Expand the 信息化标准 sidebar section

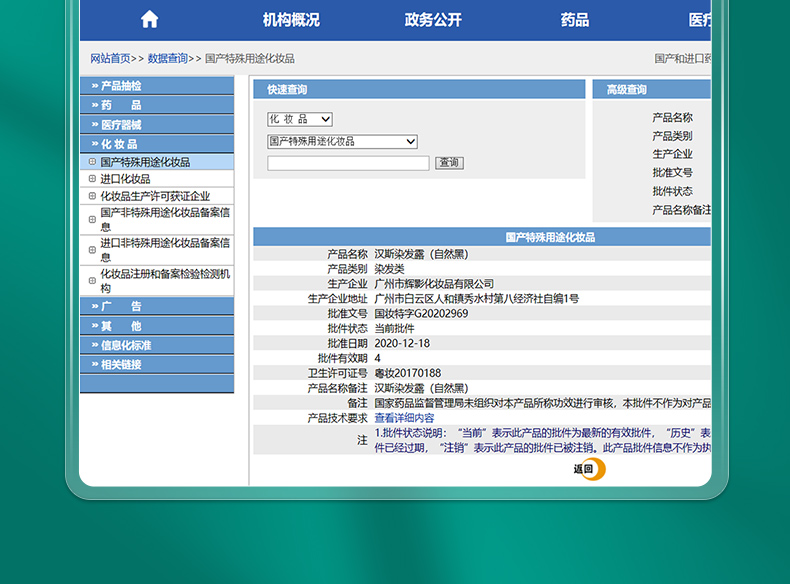[157, 345]
